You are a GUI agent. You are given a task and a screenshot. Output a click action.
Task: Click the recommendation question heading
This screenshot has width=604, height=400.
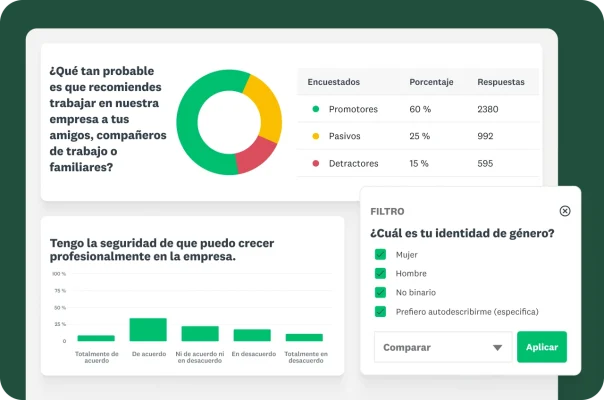coord(108,119)
